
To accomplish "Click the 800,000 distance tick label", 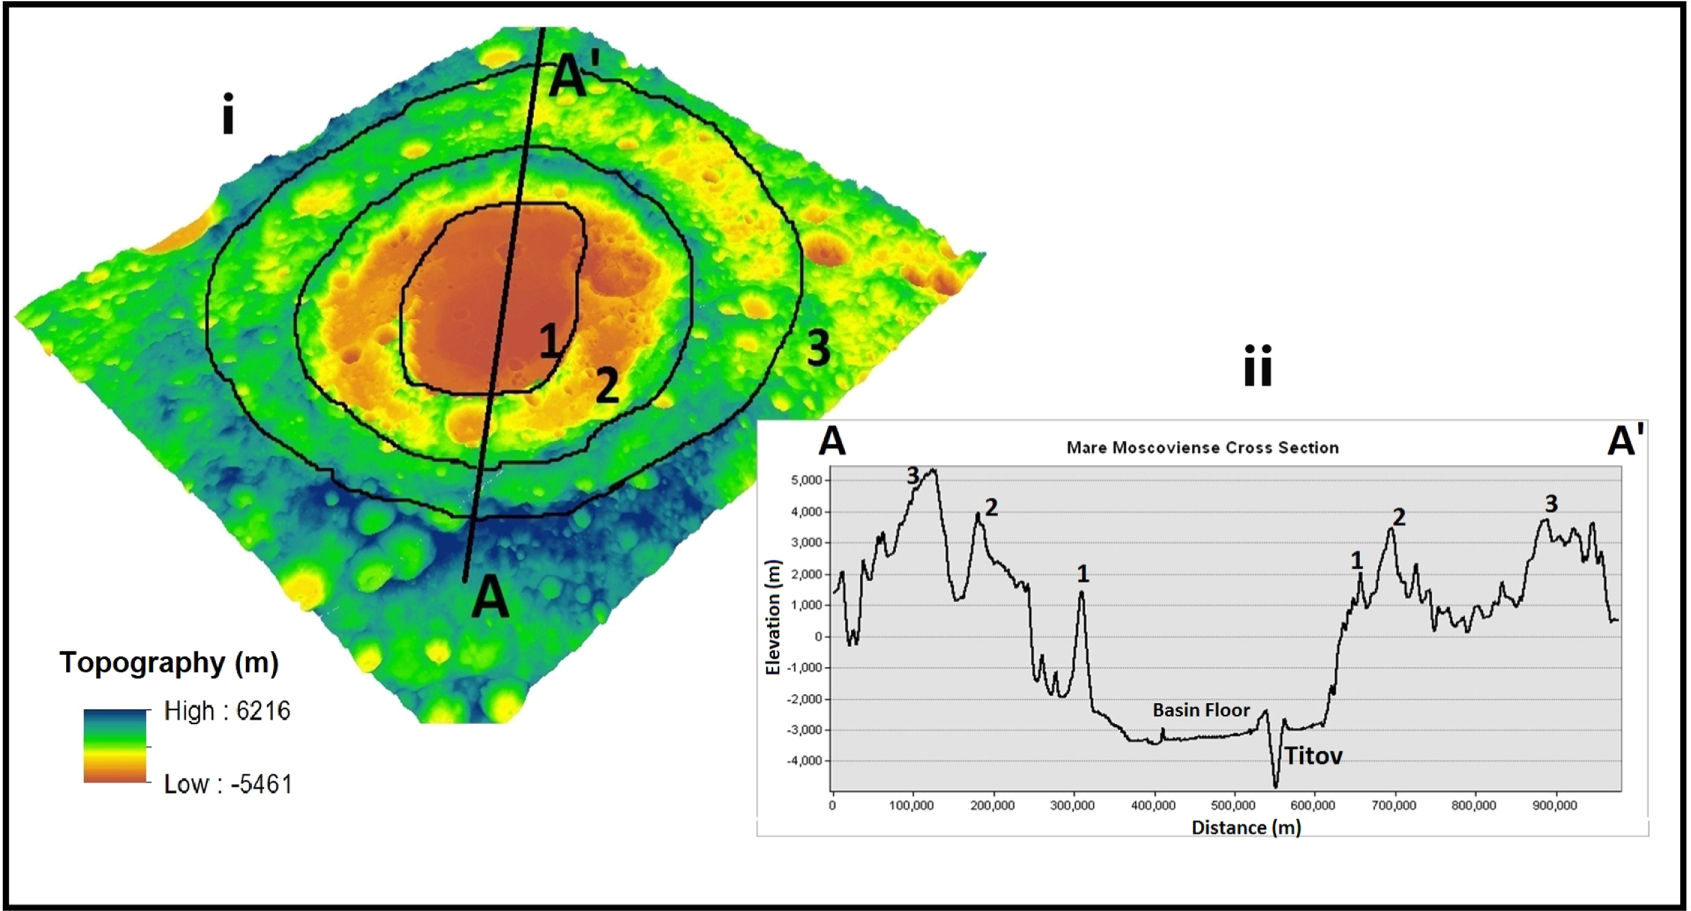I will tap(1474, 806).
